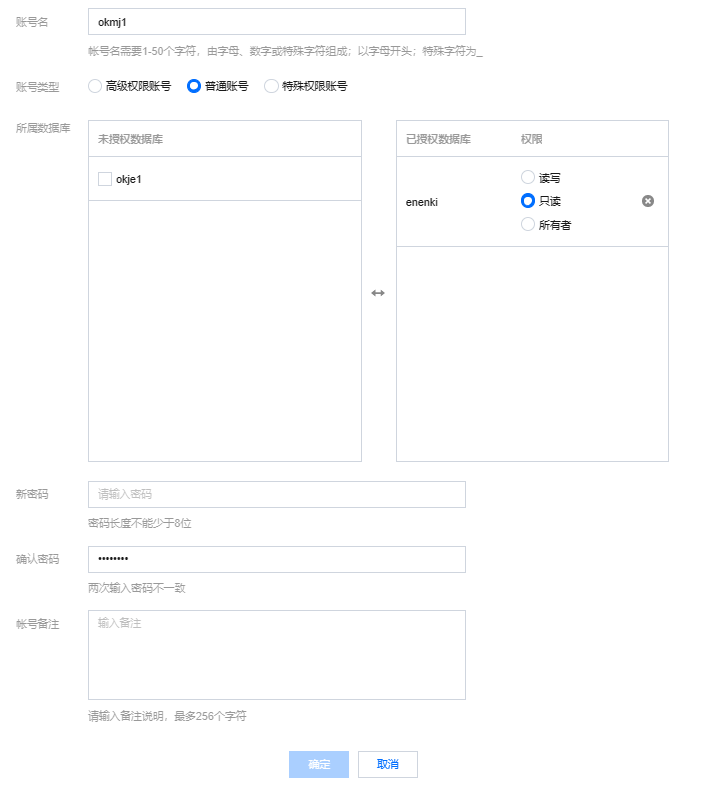This screenshot has height=785, width=707.
Task: Focus the 账号名 field containing okmj1
Action: click(277, 22)
